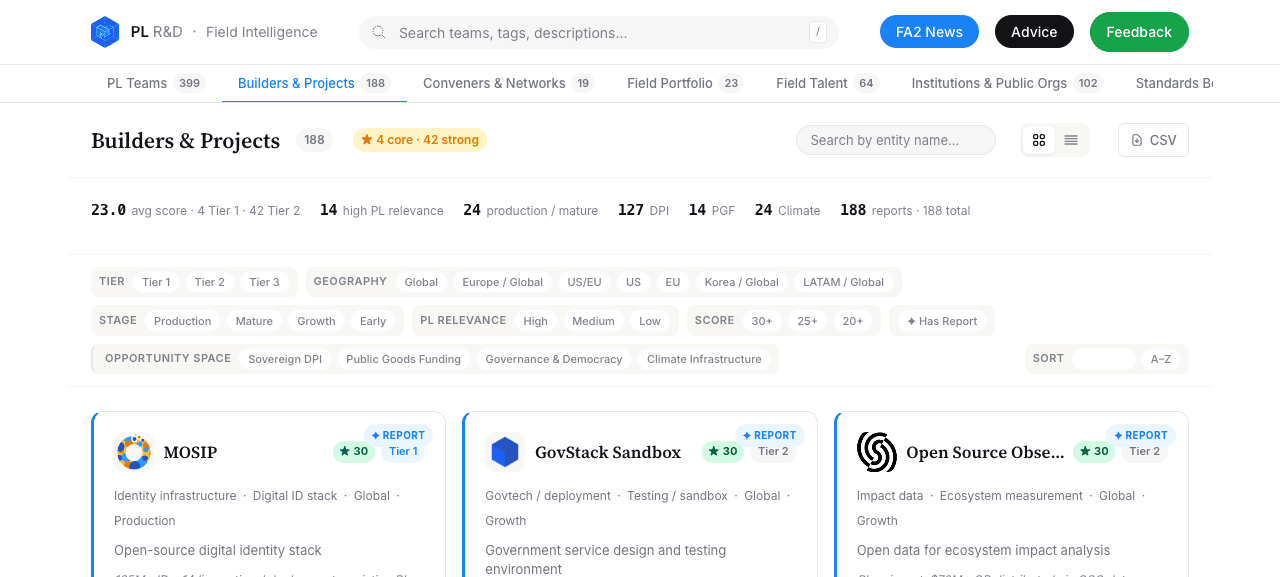Open Institutions & Public Orgs tab
Viewport: 1280px width, 577px height.
coord(1007,83)
